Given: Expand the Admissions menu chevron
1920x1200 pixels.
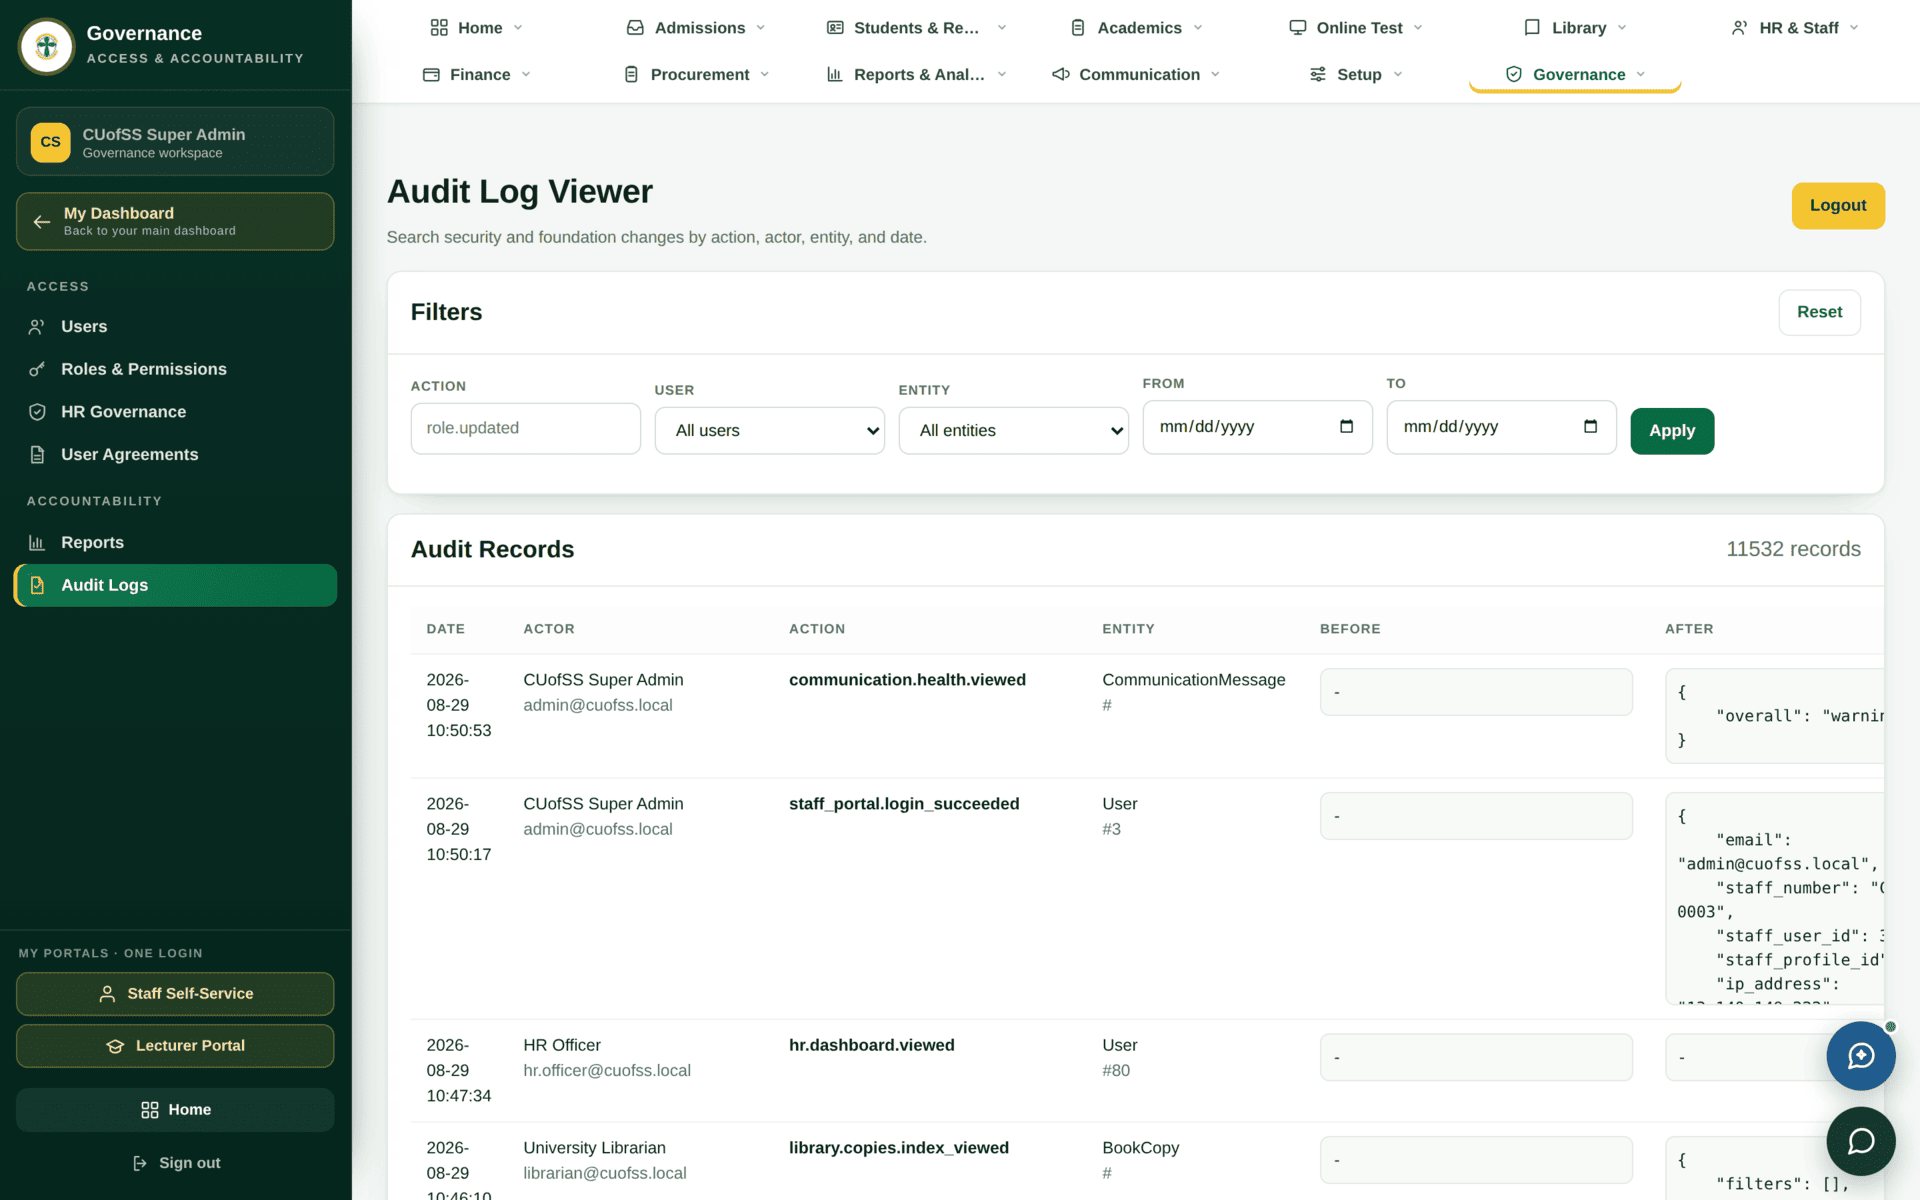Looking at the screenshot, I should click(x=761, y=28).
